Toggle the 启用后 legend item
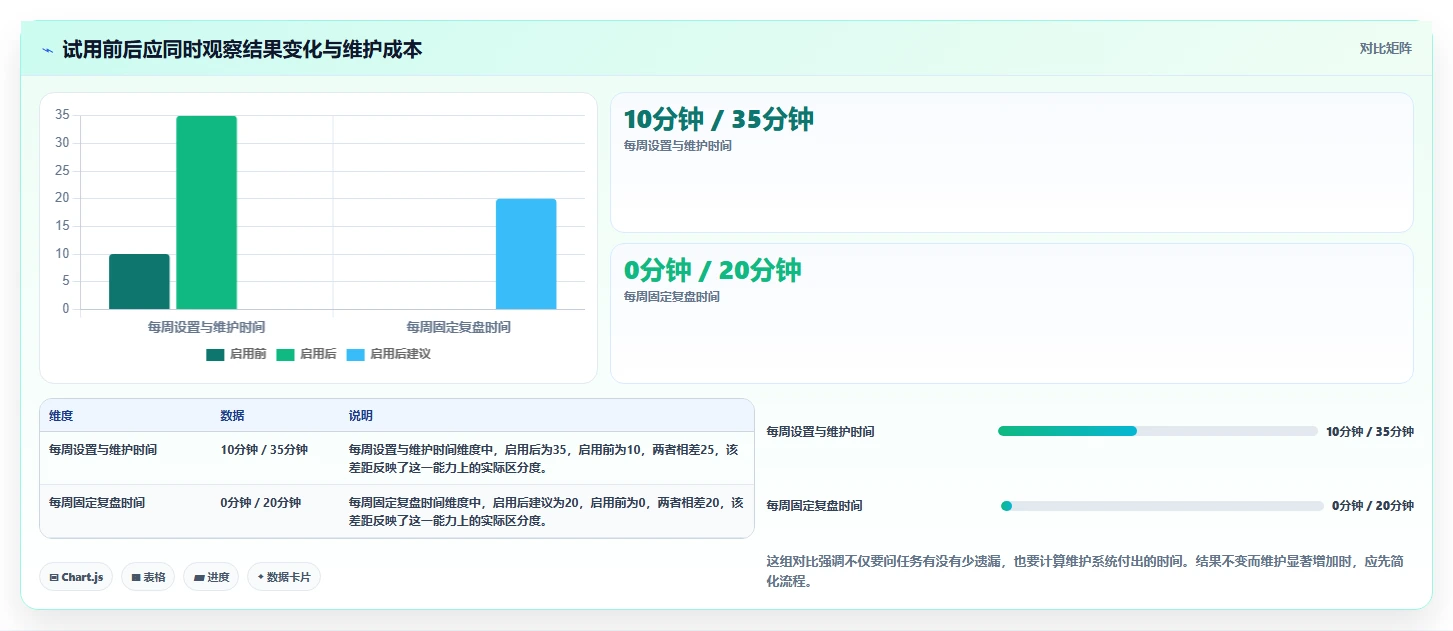 [x=306, y=354]
